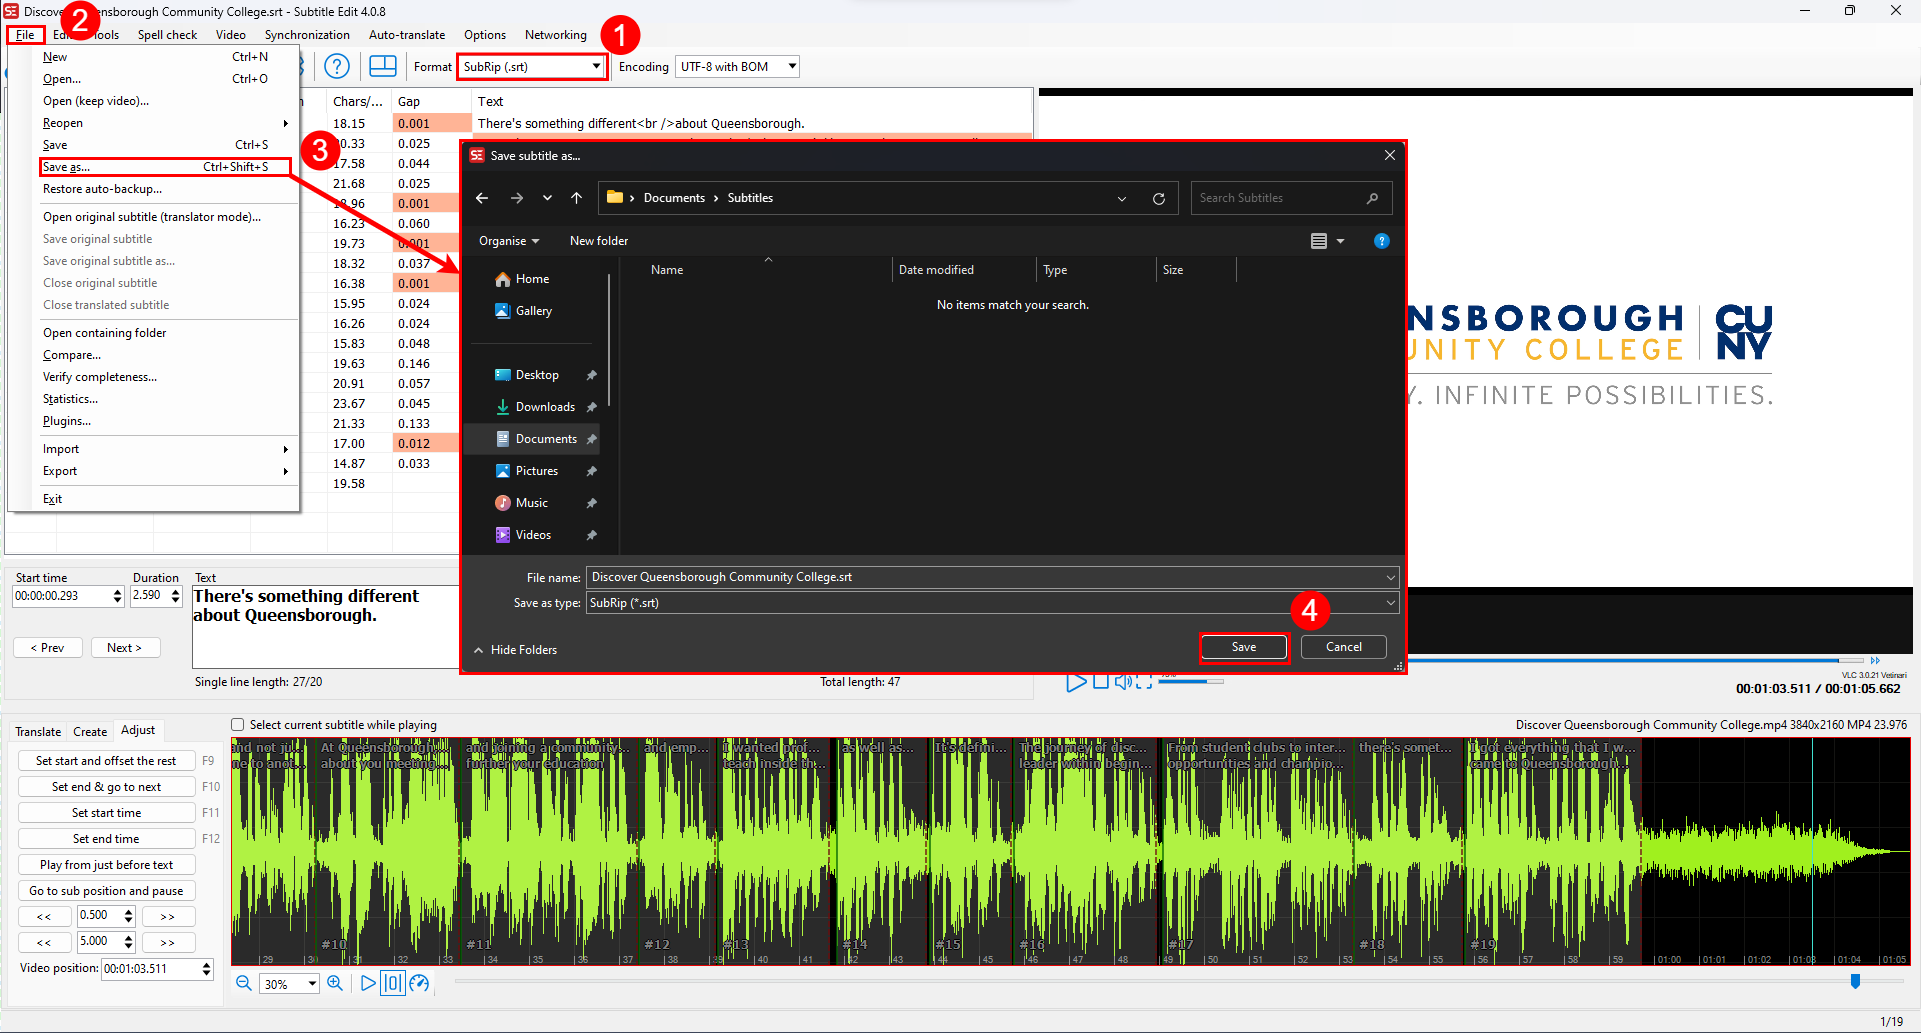Click the video position progress slider
Viewport: 1921px width, 1033px height.
click(1635, 660)
